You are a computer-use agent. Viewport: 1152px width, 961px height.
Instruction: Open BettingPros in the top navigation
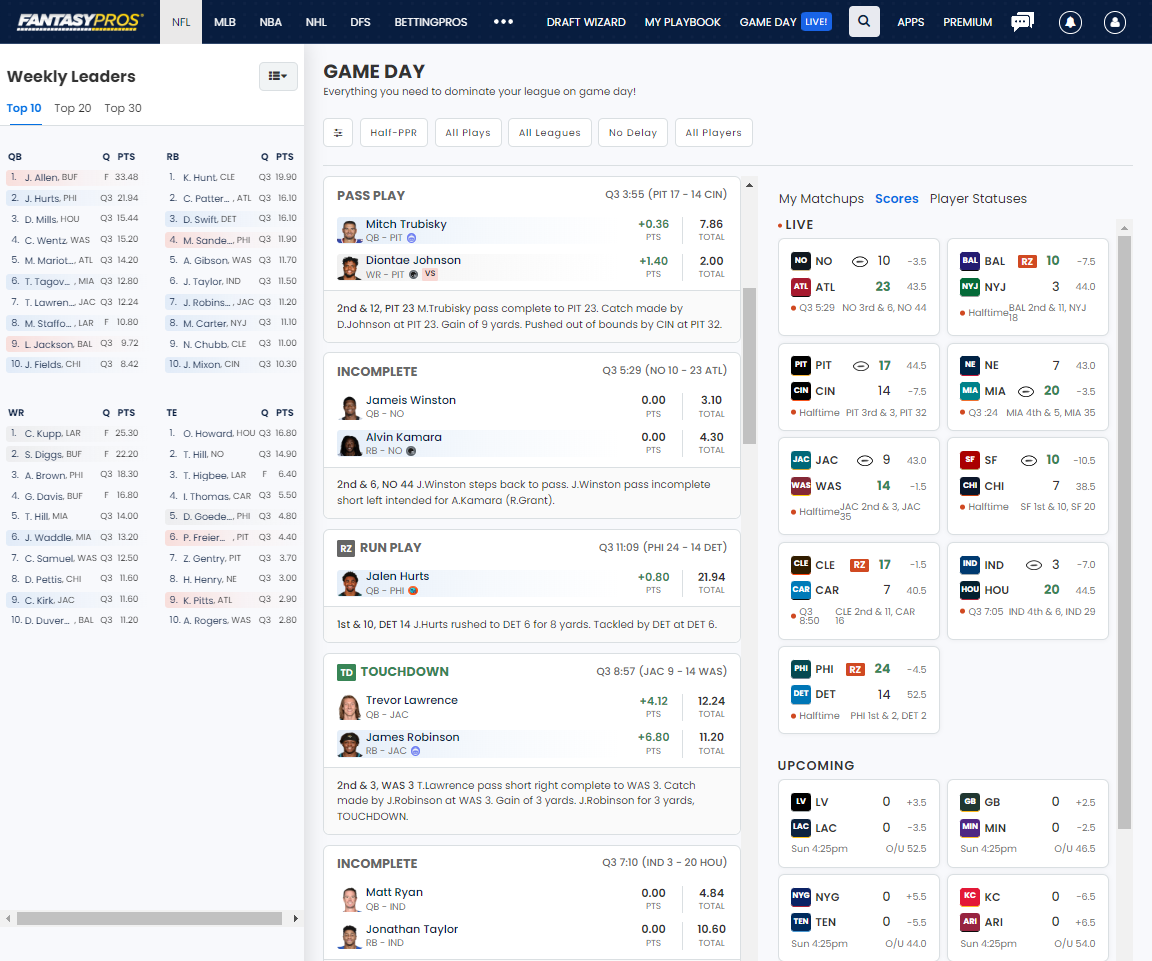pos(431,22)
